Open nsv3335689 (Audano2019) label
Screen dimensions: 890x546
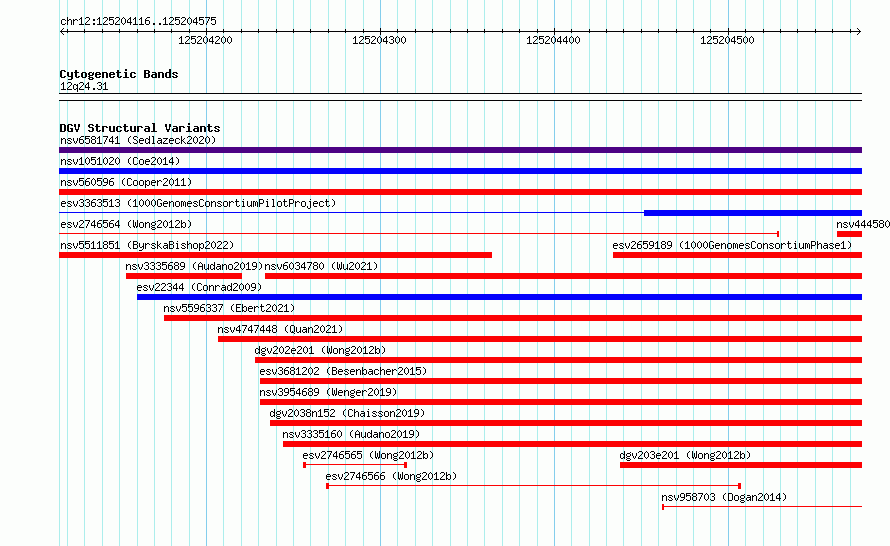coord(194,266)
